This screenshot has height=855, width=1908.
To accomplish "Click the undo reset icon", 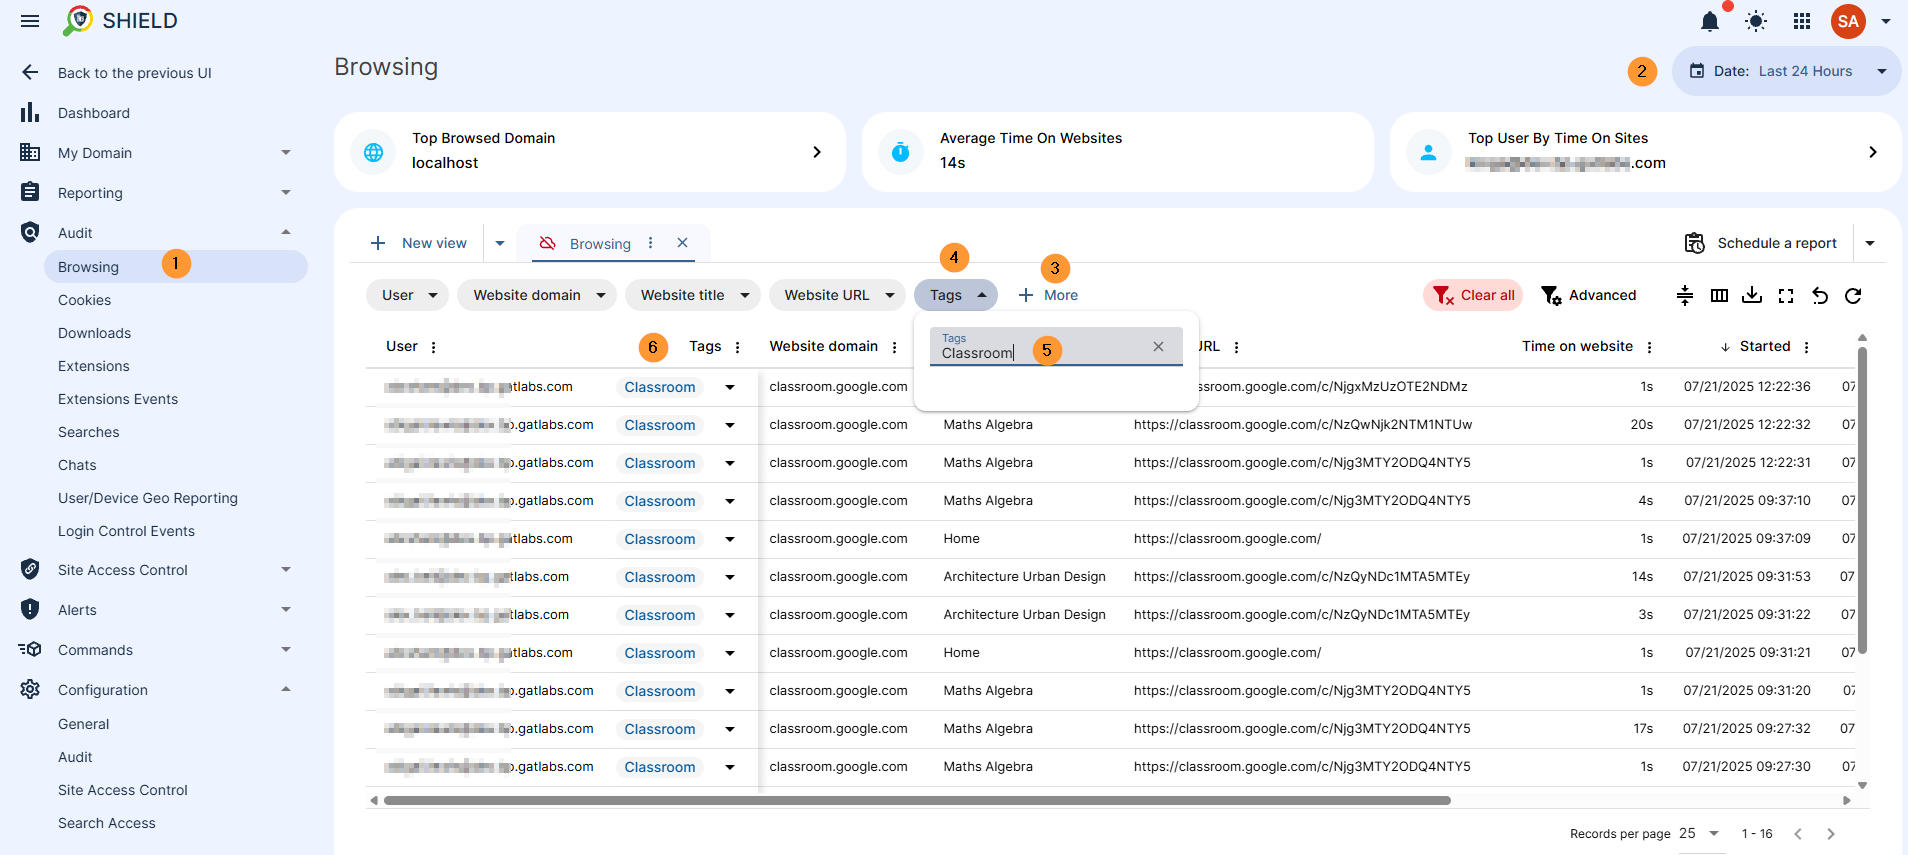I will pyautogui.click(x=1820, y=295).
